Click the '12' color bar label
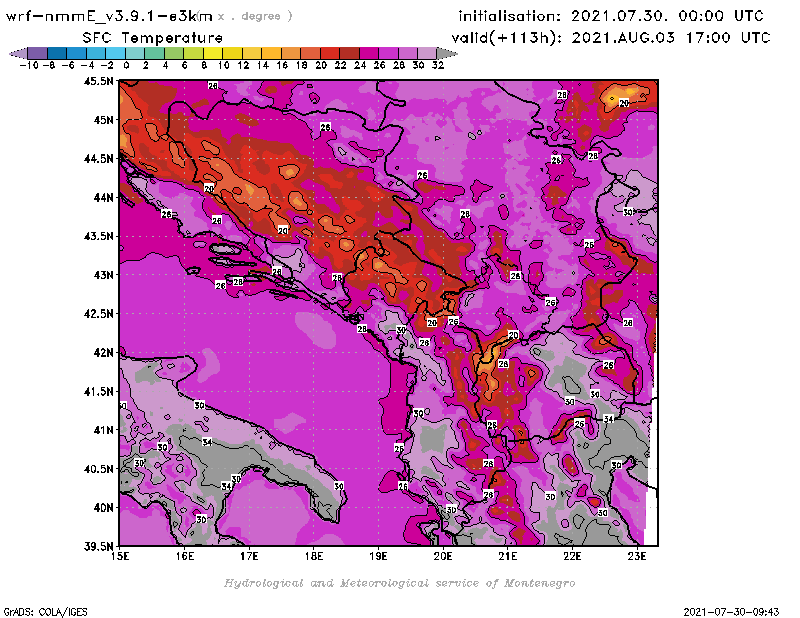Screen dimensions: 800x618 (243, 65)
